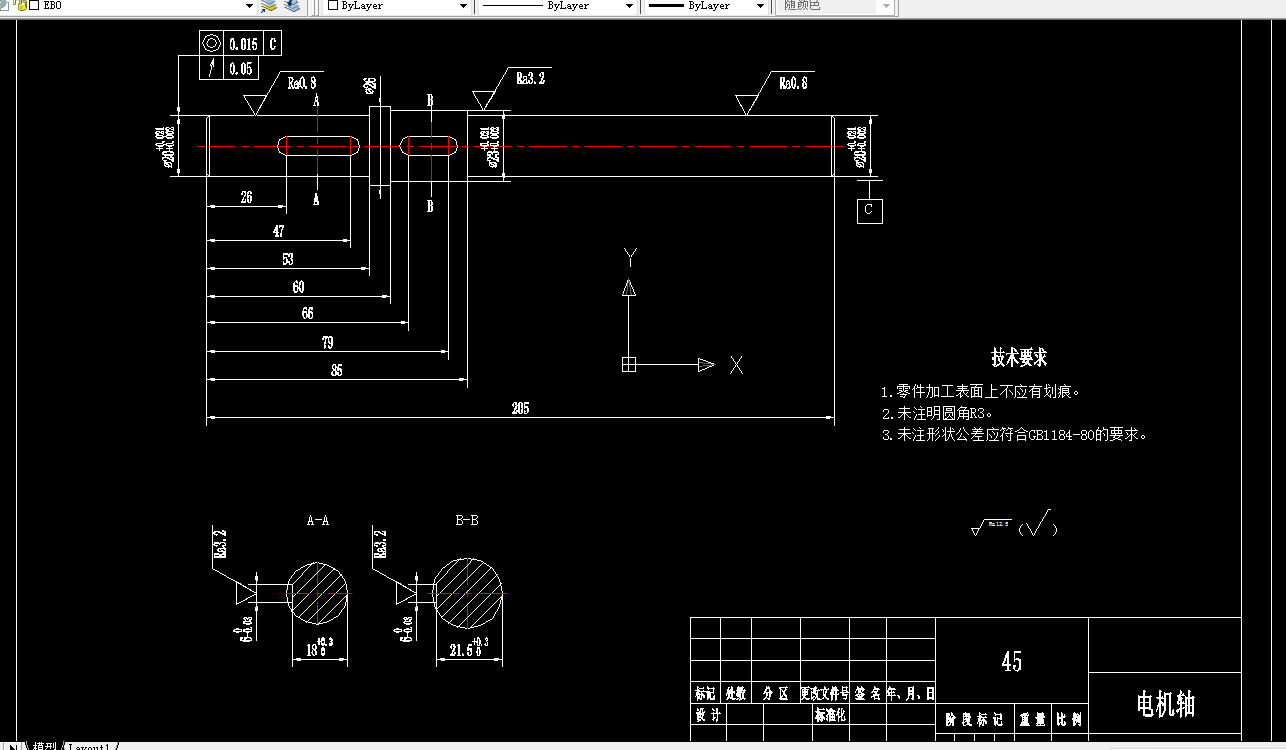Select the X axis label

click(x=736, y=365)
